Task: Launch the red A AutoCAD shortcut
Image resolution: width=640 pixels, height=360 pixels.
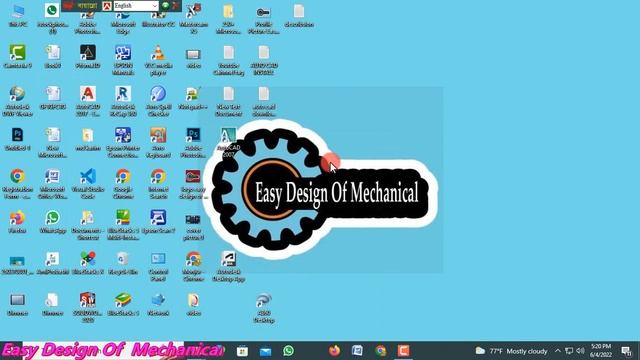Action: pos(88,101)
